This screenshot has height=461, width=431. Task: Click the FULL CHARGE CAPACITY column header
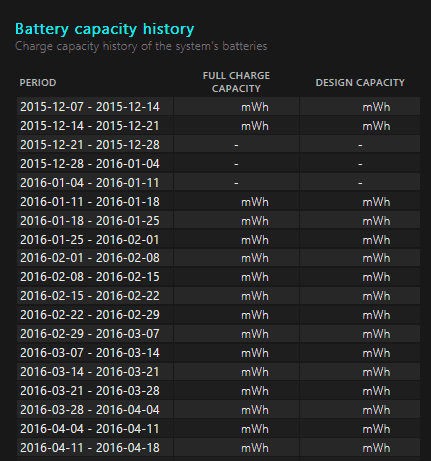point(236,82)
